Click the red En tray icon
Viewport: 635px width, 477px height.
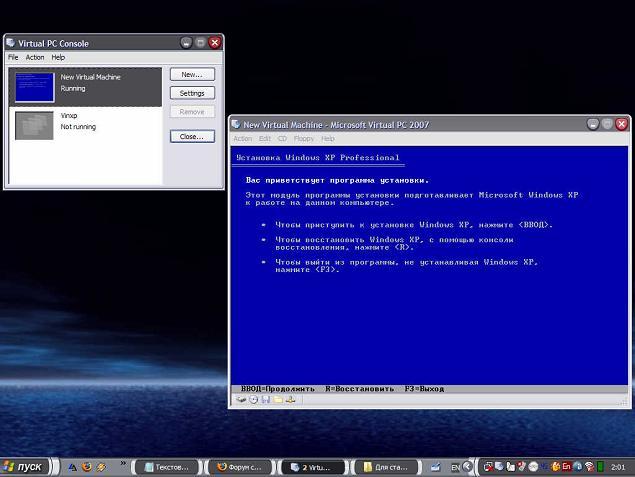(566, 466)
